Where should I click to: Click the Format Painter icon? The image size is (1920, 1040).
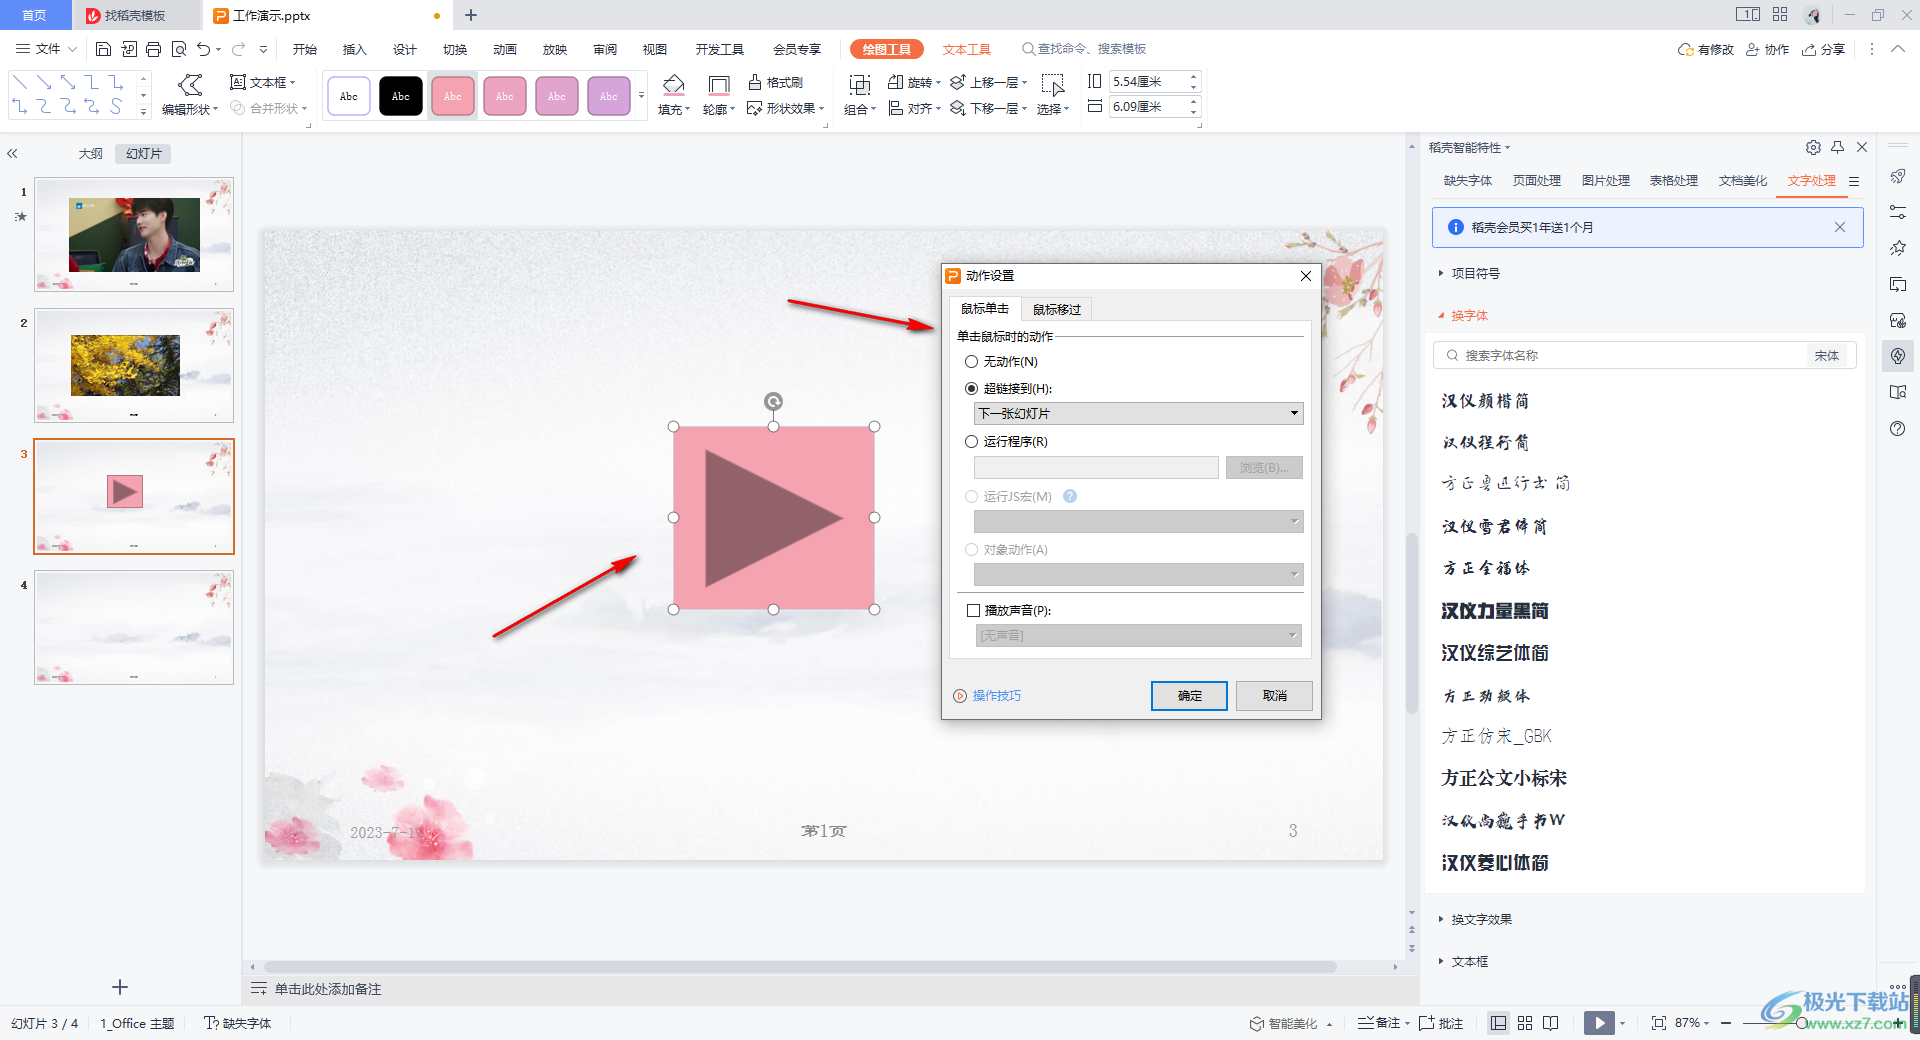click(775, 82)
